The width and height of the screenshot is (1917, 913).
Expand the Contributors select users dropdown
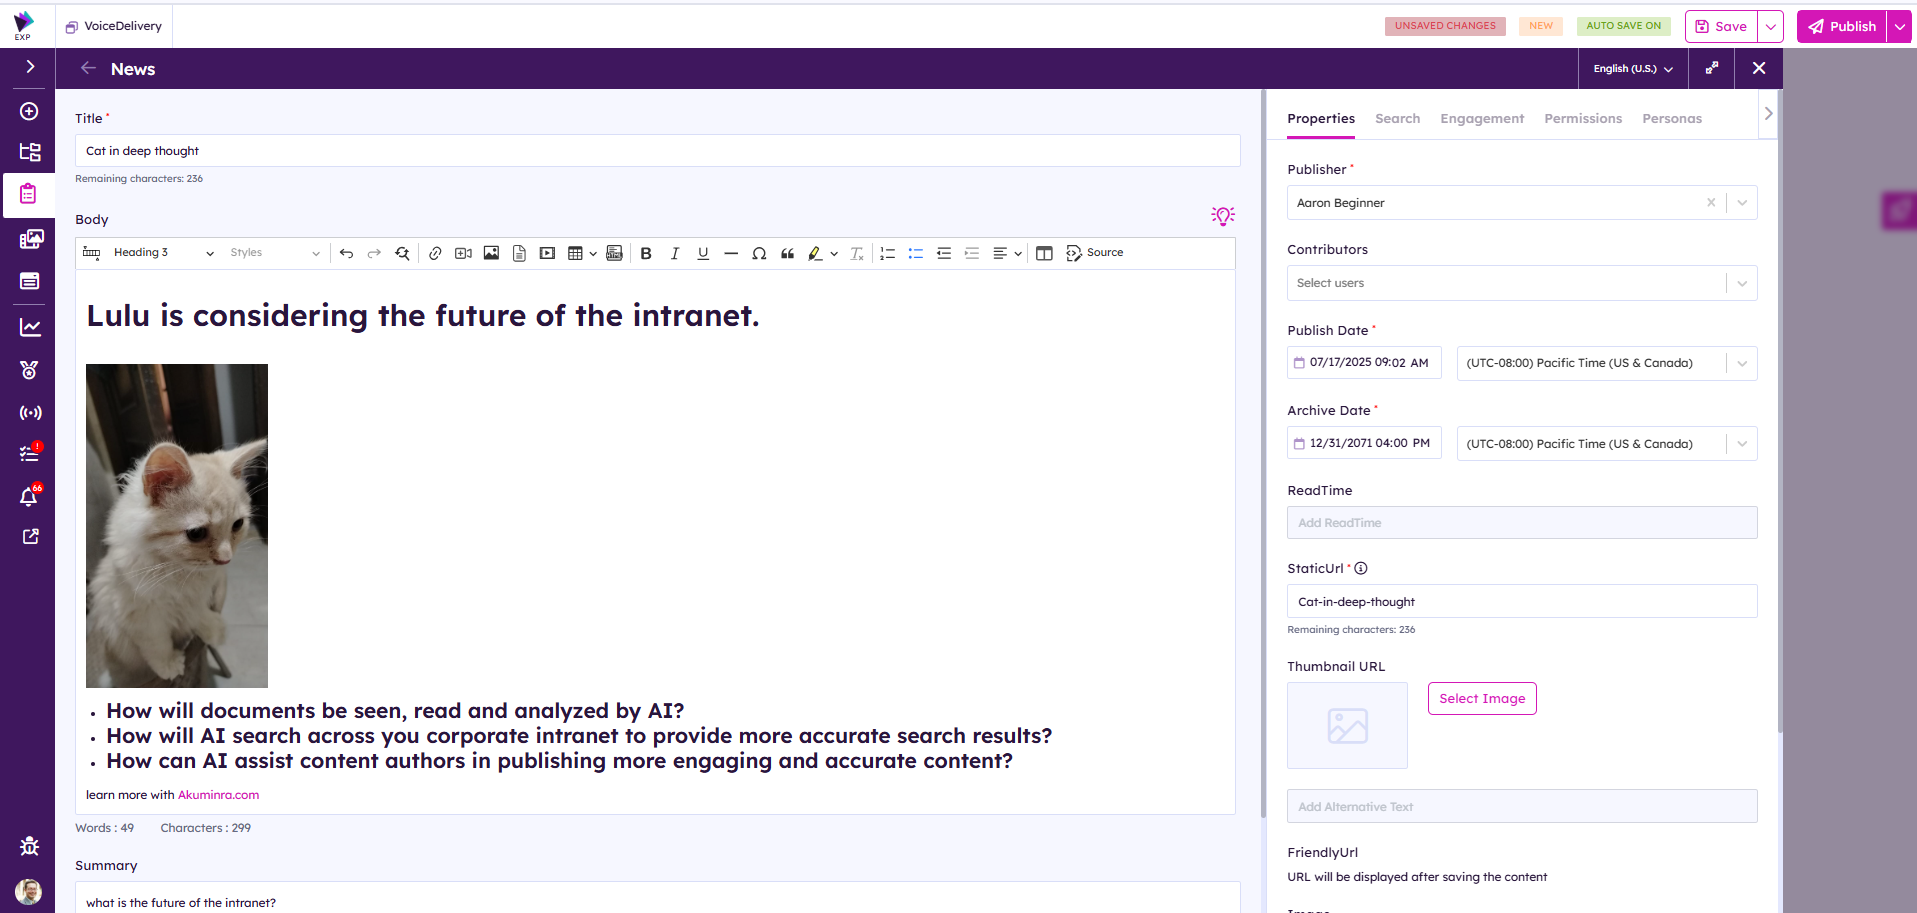pos(1741,283)
